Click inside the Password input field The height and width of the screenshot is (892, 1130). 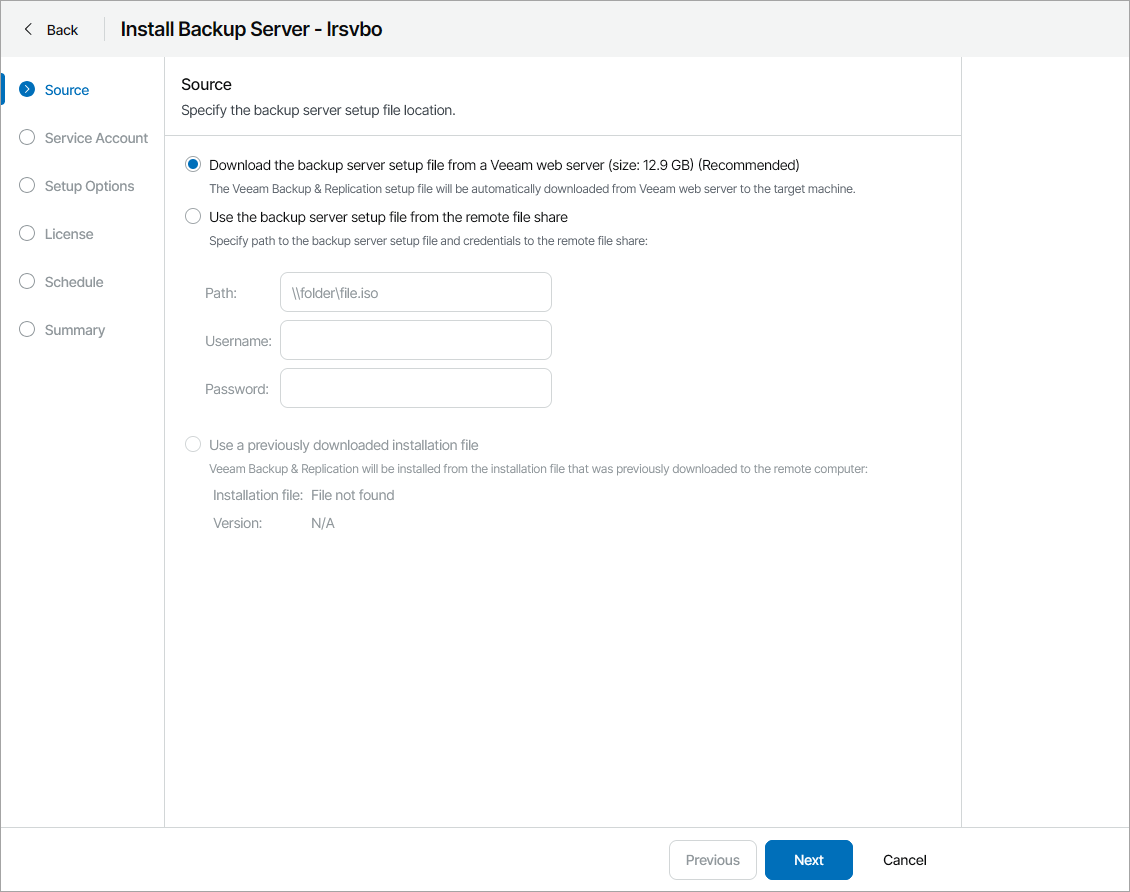click(415, 388)
